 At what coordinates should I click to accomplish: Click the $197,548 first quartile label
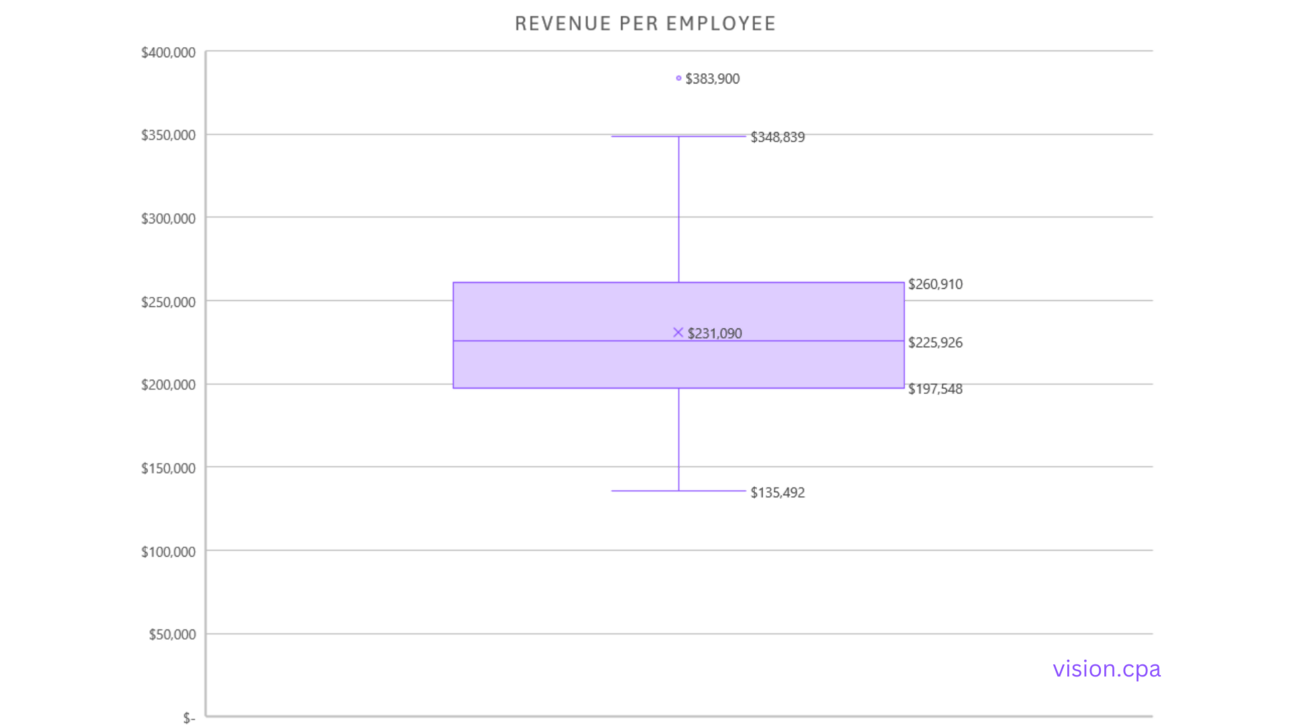click(935, 389)
